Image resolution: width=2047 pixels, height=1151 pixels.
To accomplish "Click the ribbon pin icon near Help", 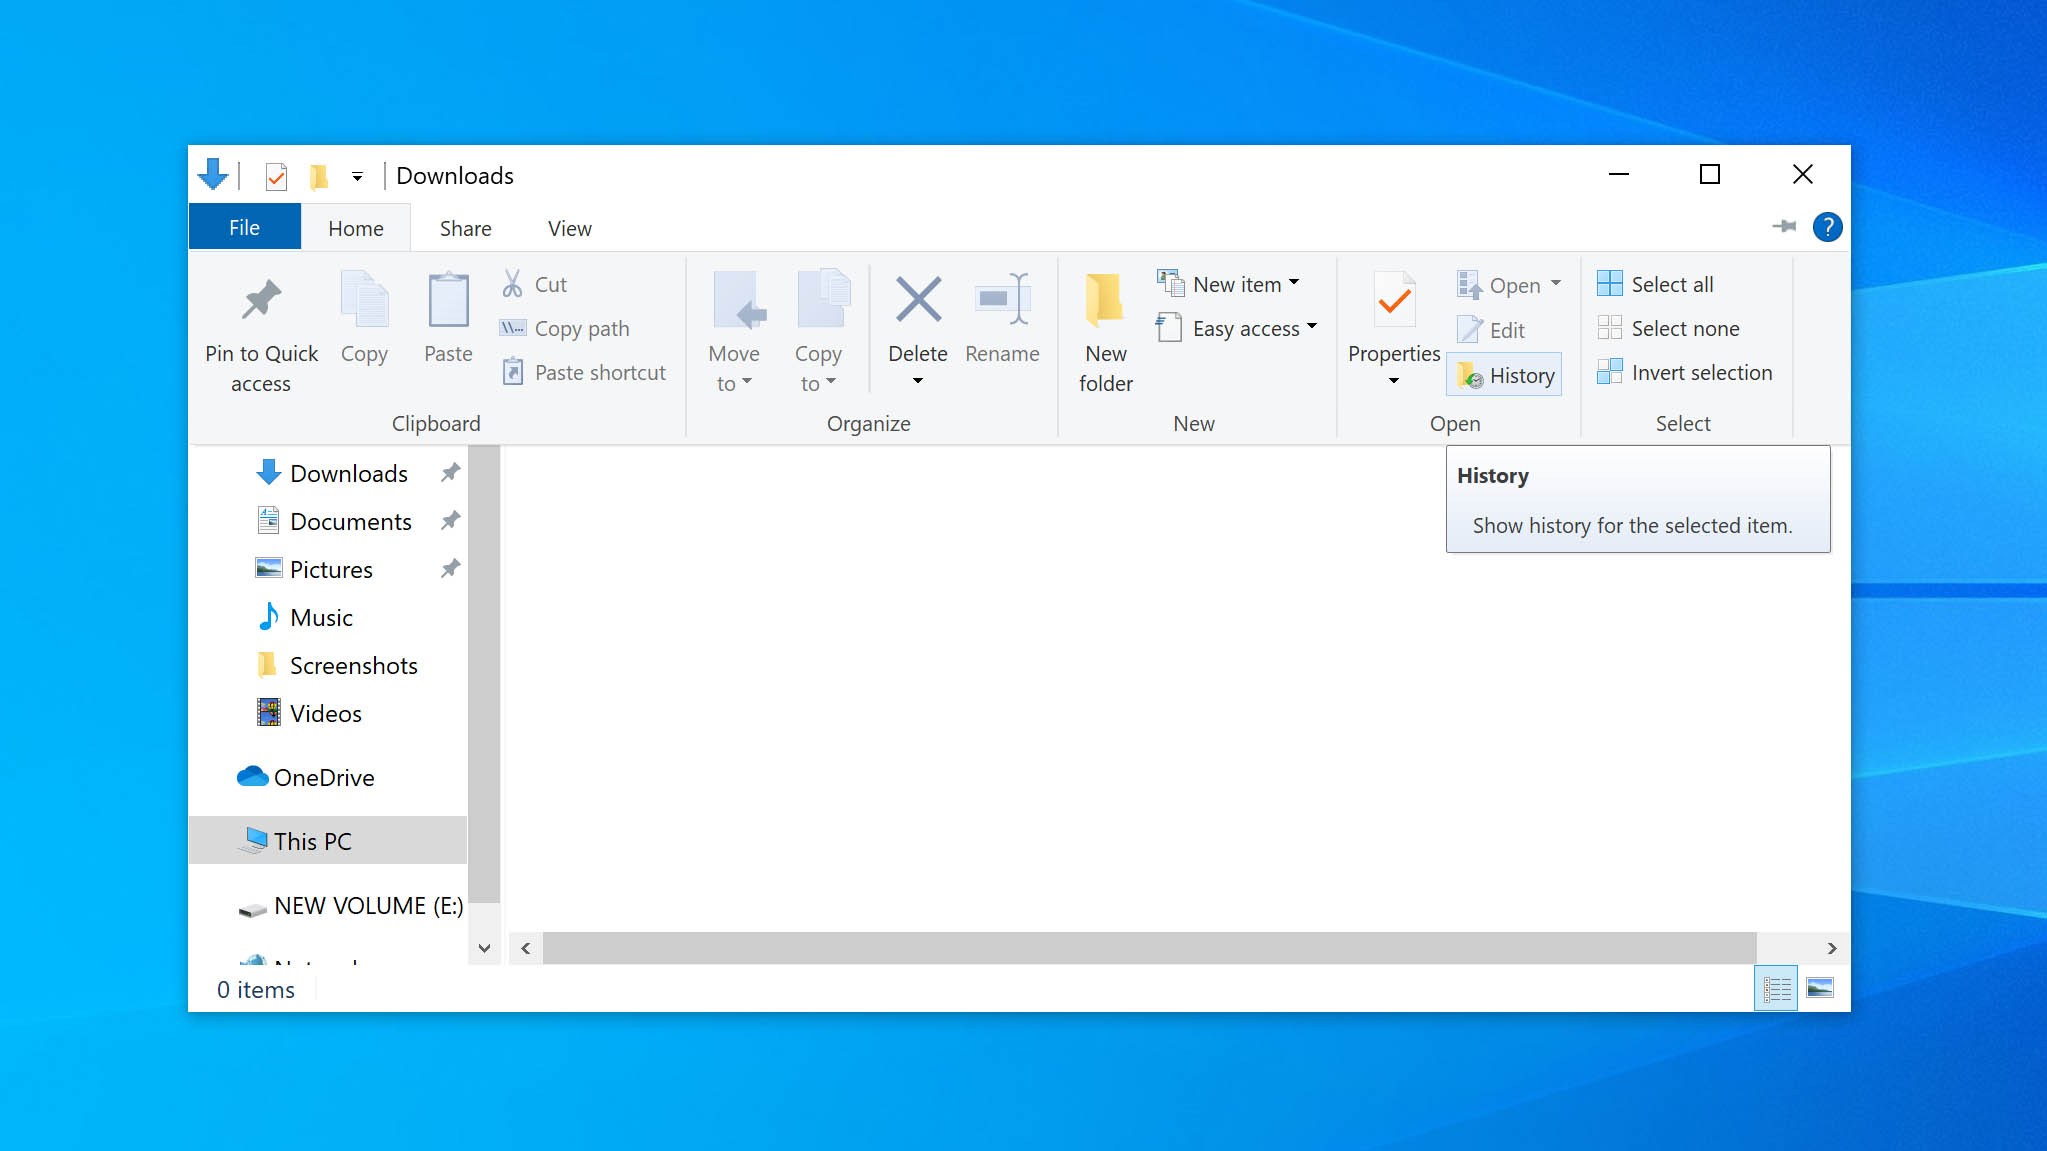I will pos(1784,226).
